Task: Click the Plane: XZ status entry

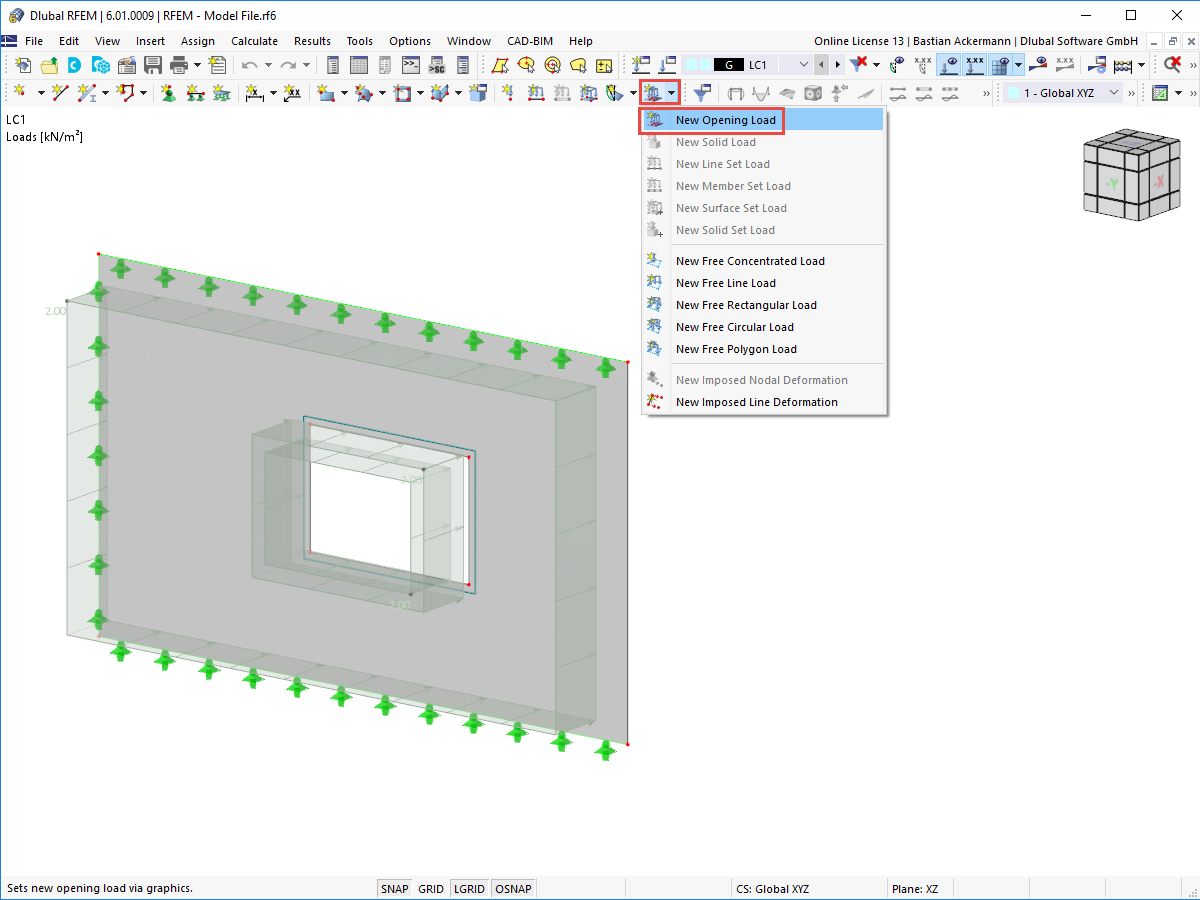Action: coord(914,888)
